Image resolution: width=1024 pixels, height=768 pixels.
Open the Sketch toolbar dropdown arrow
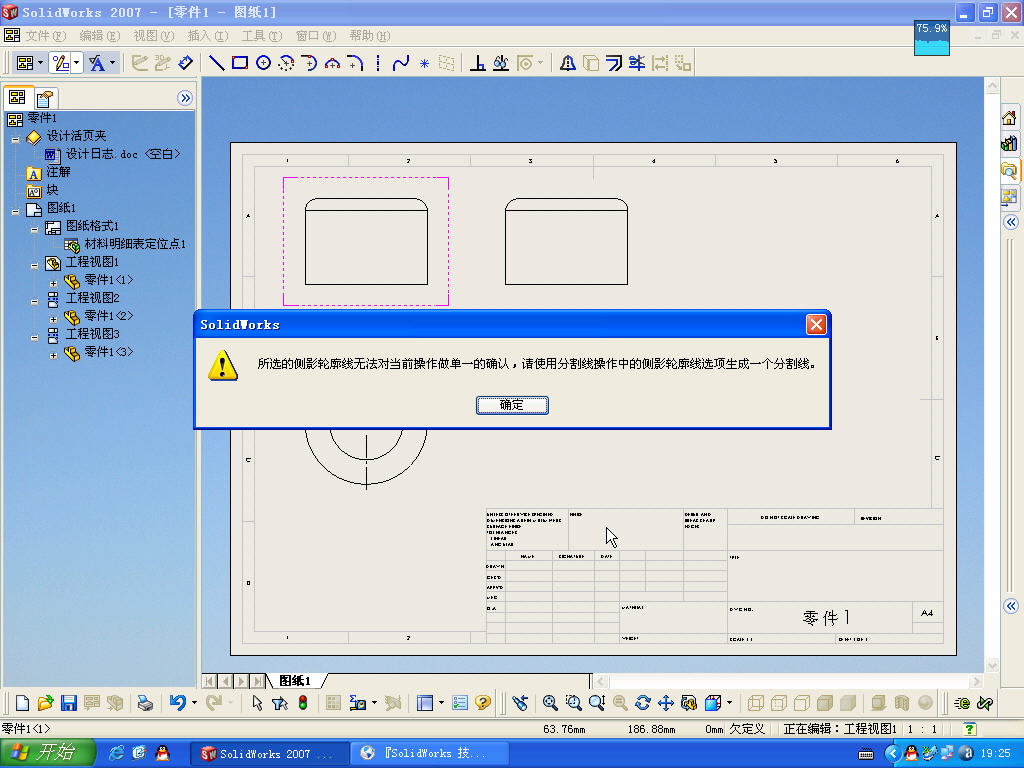coord(76,63)
